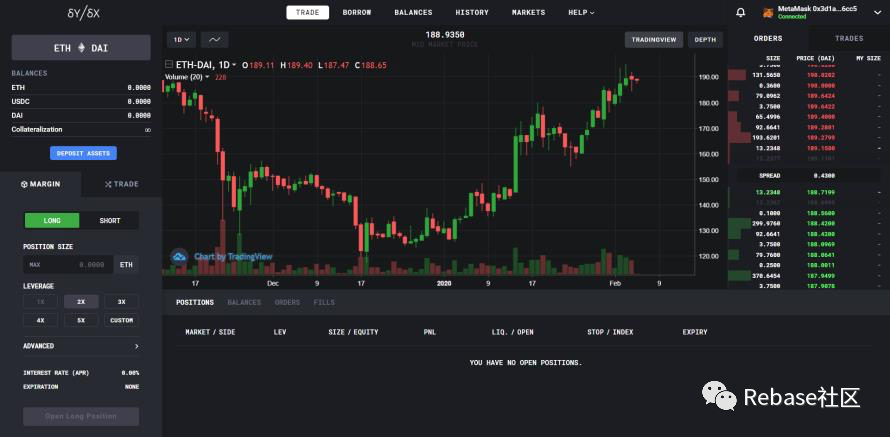Image resolution: width=890 pixels, height=437 pixels.
Task: Click the ETH unit button beside position size
Action: 126,265
